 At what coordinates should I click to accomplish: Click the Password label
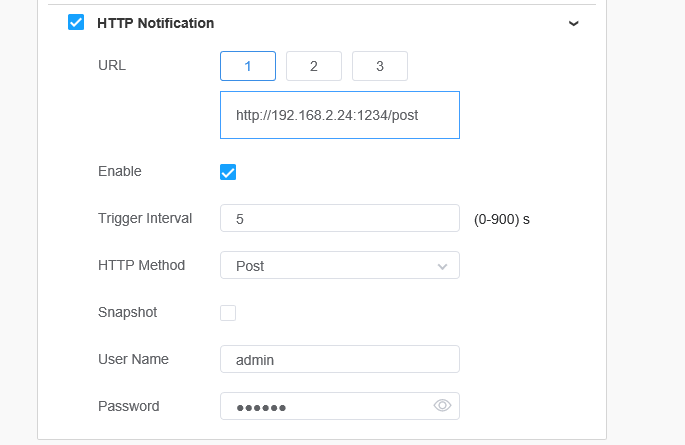pyautogui.click(x=129, y=406)
